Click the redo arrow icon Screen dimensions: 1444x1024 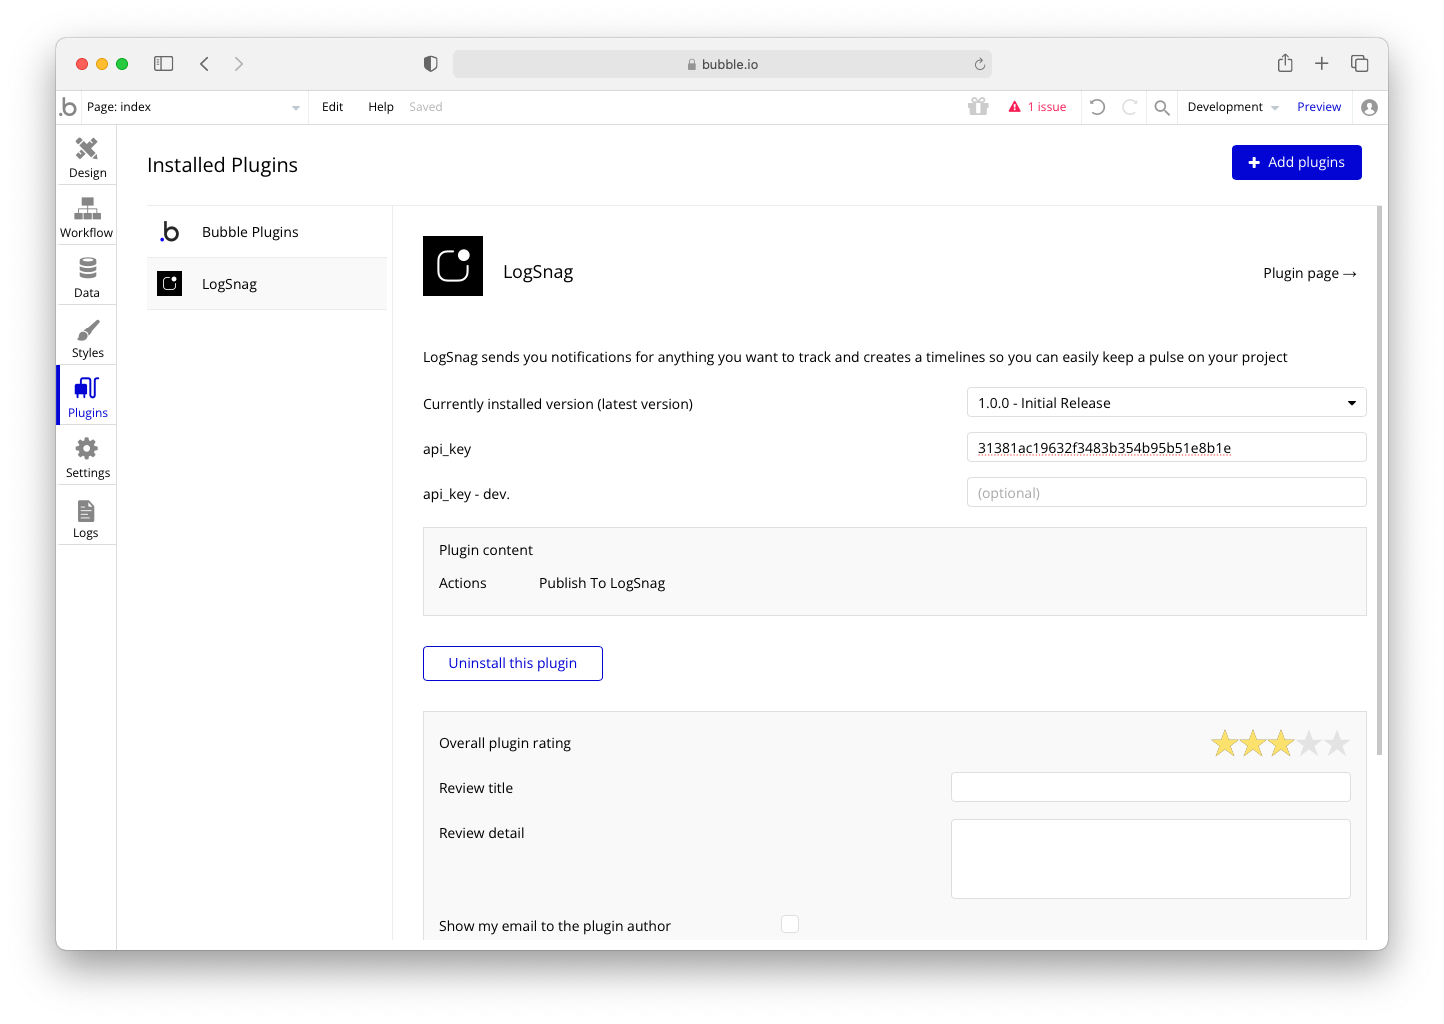point(1129,107)
